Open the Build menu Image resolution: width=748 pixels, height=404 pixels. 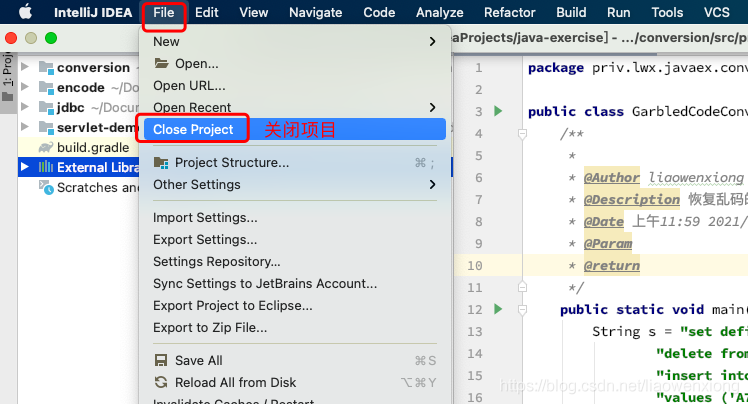pos(571,12)
